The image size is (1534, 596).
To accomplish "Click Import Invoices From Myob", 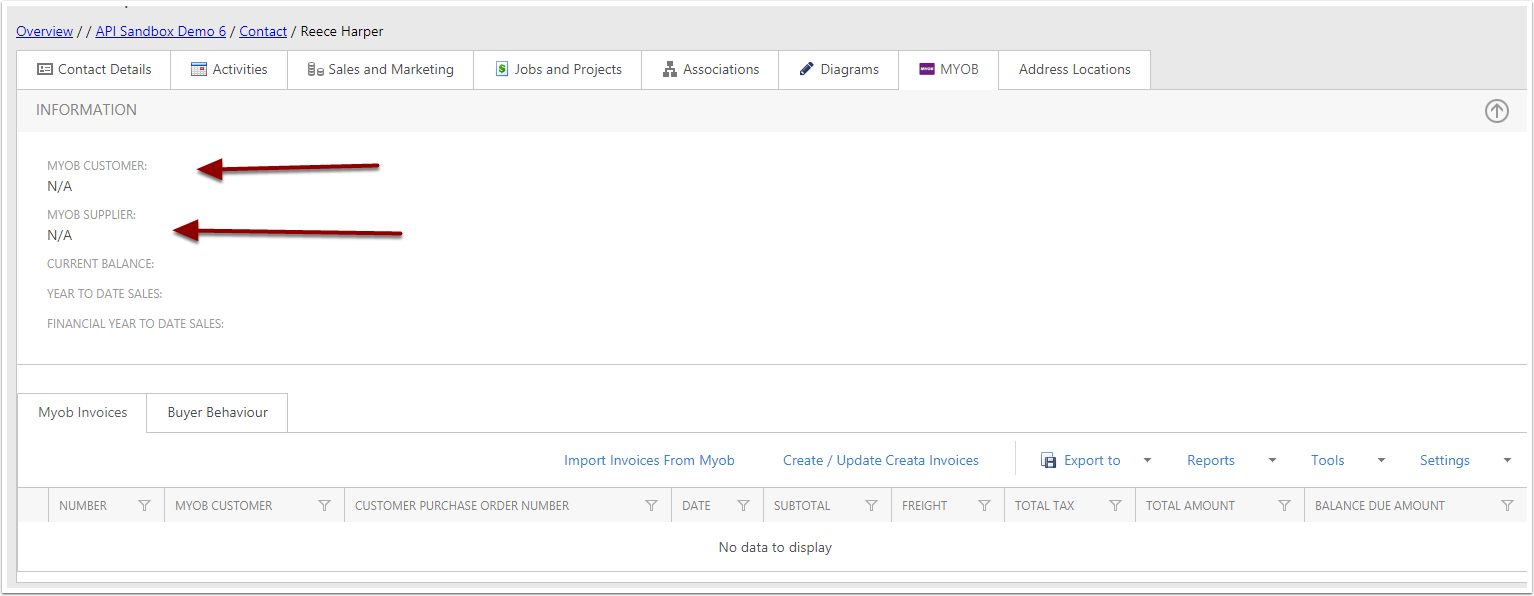I will [649, 460].
